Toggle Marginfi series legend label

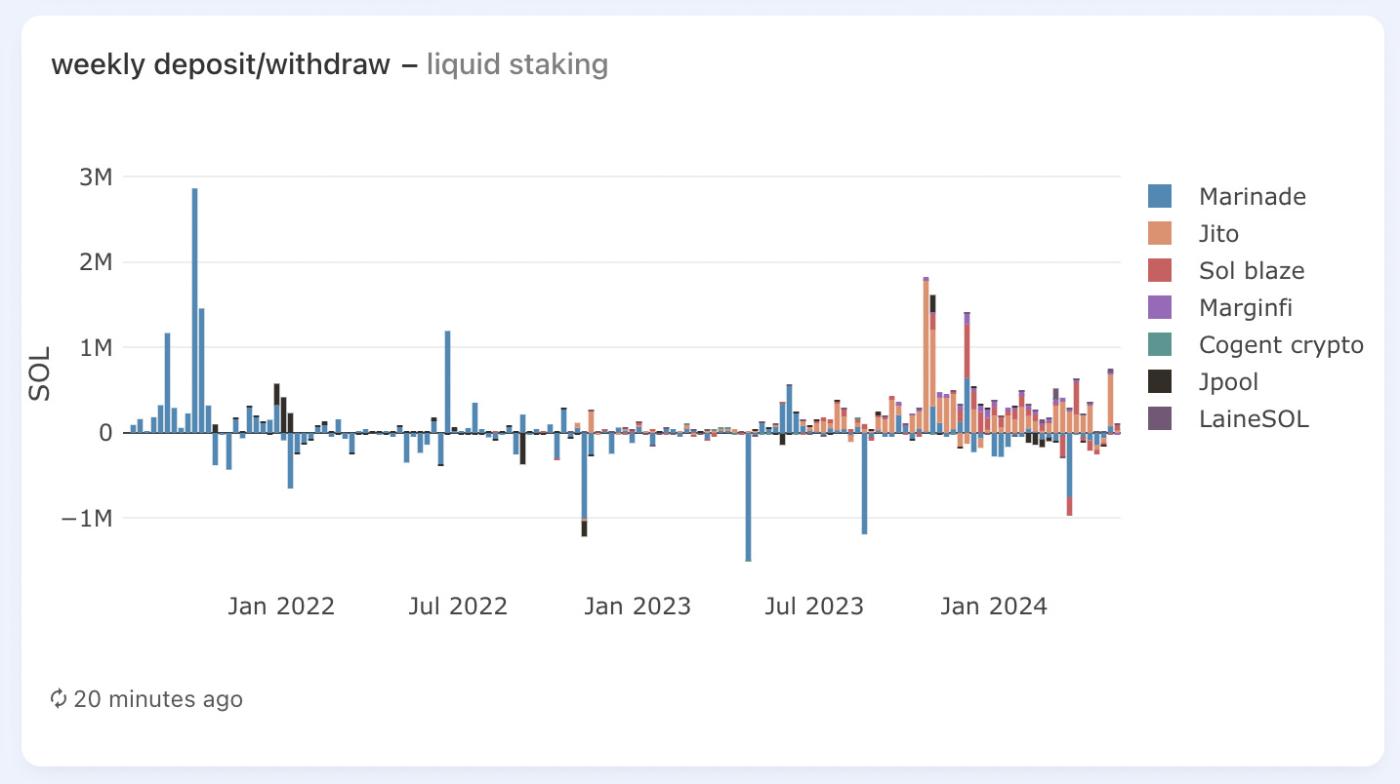click(1245, 307)
